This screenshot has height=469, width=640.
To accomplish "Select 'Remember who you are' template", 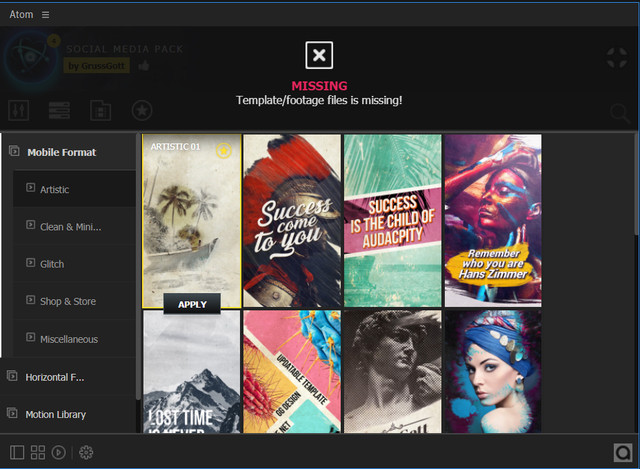I will pyautogui.click(x=493, y=221).
